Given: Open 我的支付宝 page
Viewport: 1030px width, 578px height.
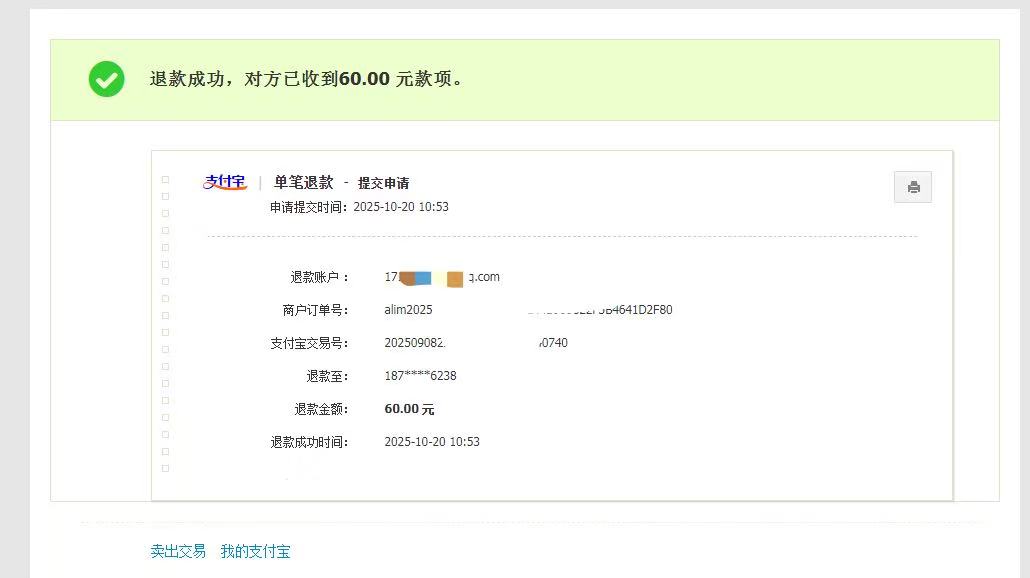Looking at the screenshot, I should coord(255,551).
